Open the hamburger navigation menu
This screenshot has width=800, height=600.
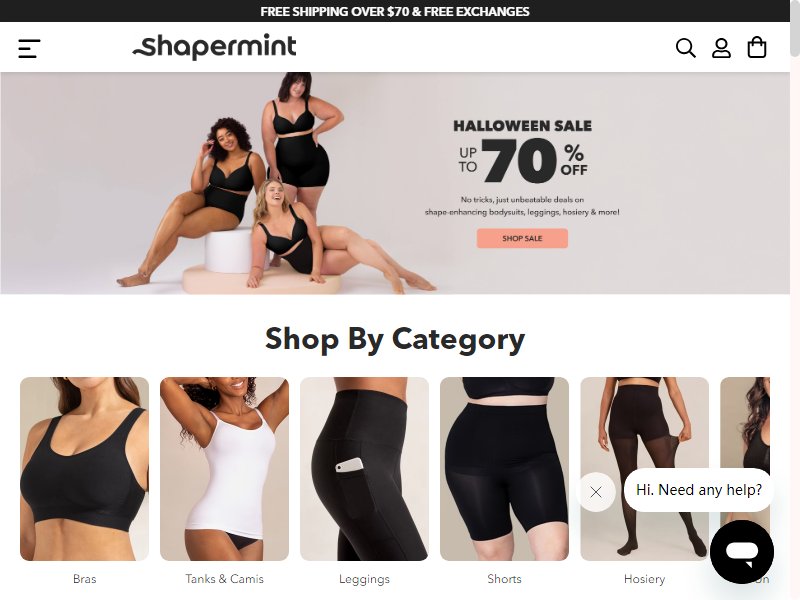point(29,48)
